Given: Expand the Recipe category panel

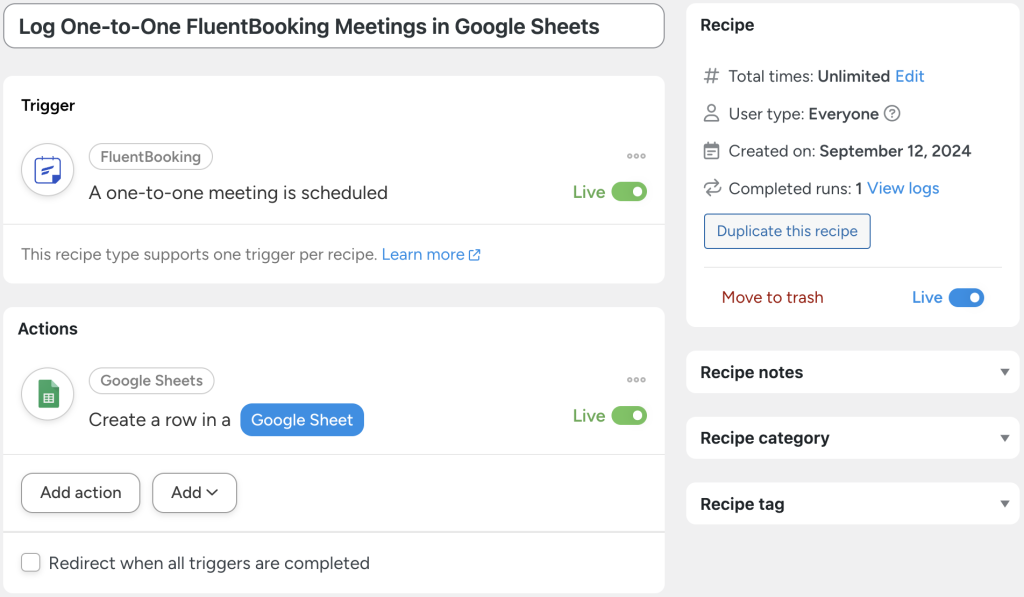Looking at the screenshot, I should tap(1005, 438).
